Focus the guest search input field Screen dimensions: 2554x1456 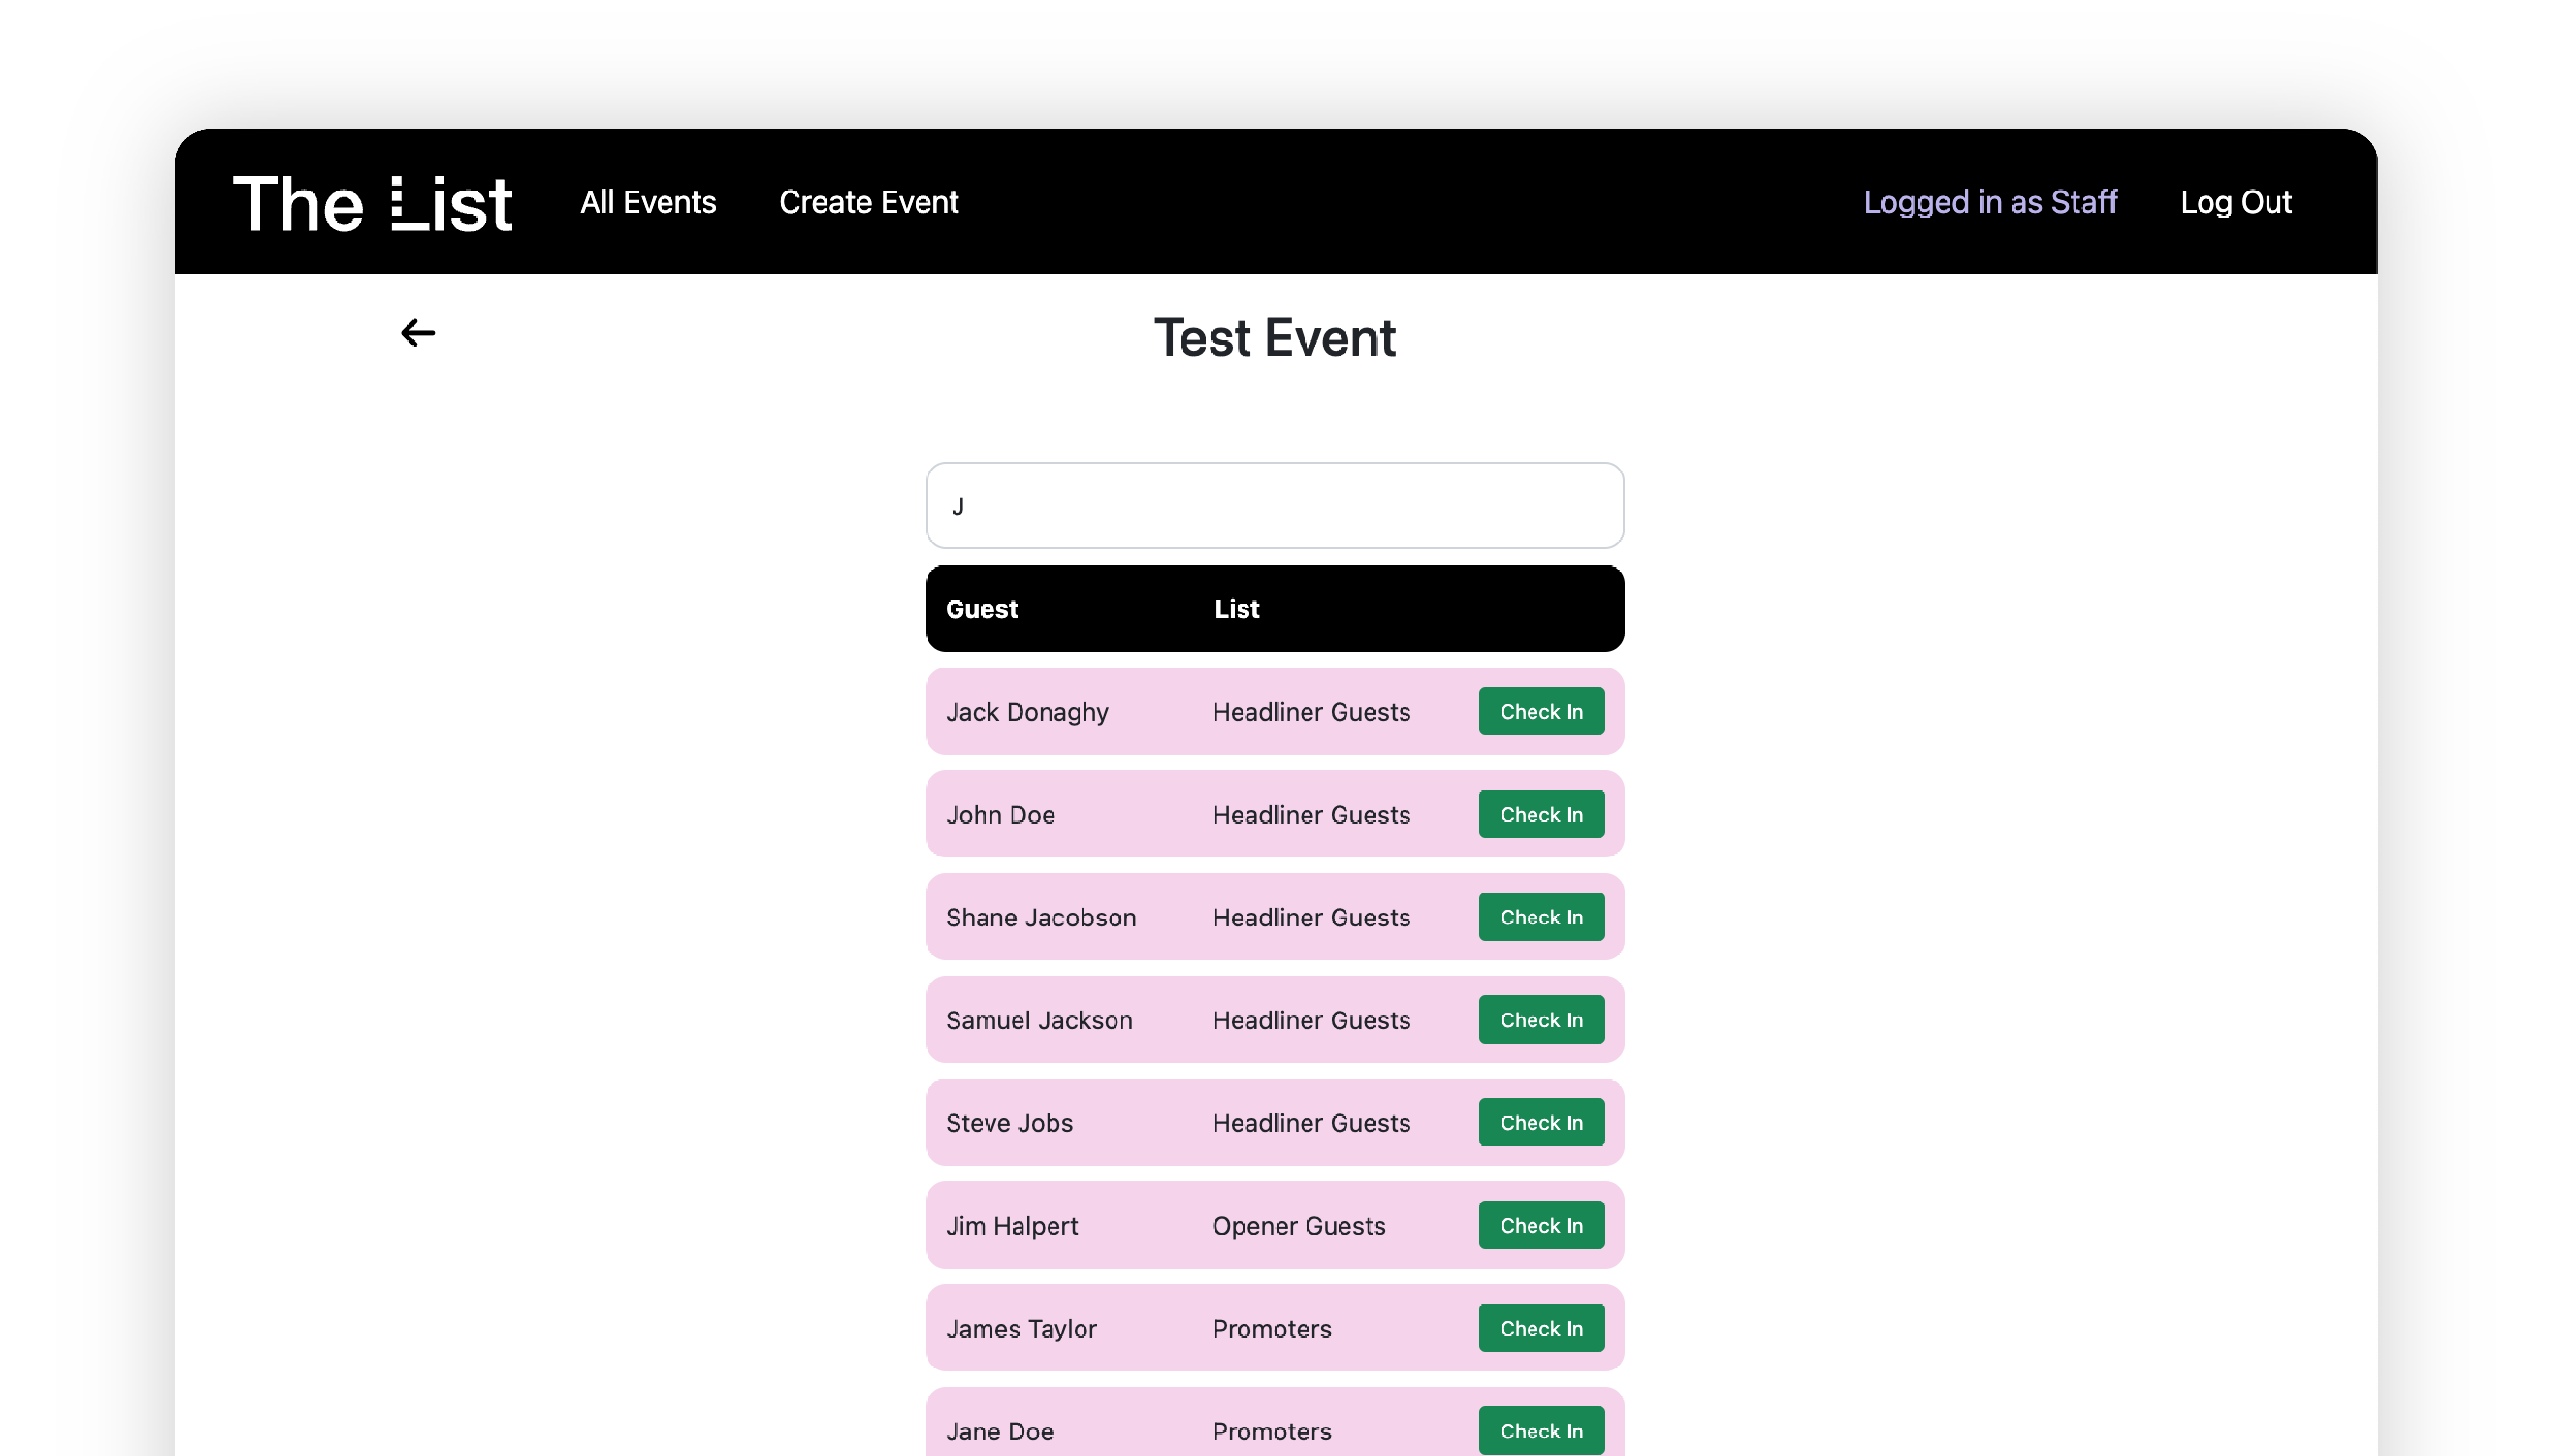pos(1275,505)
